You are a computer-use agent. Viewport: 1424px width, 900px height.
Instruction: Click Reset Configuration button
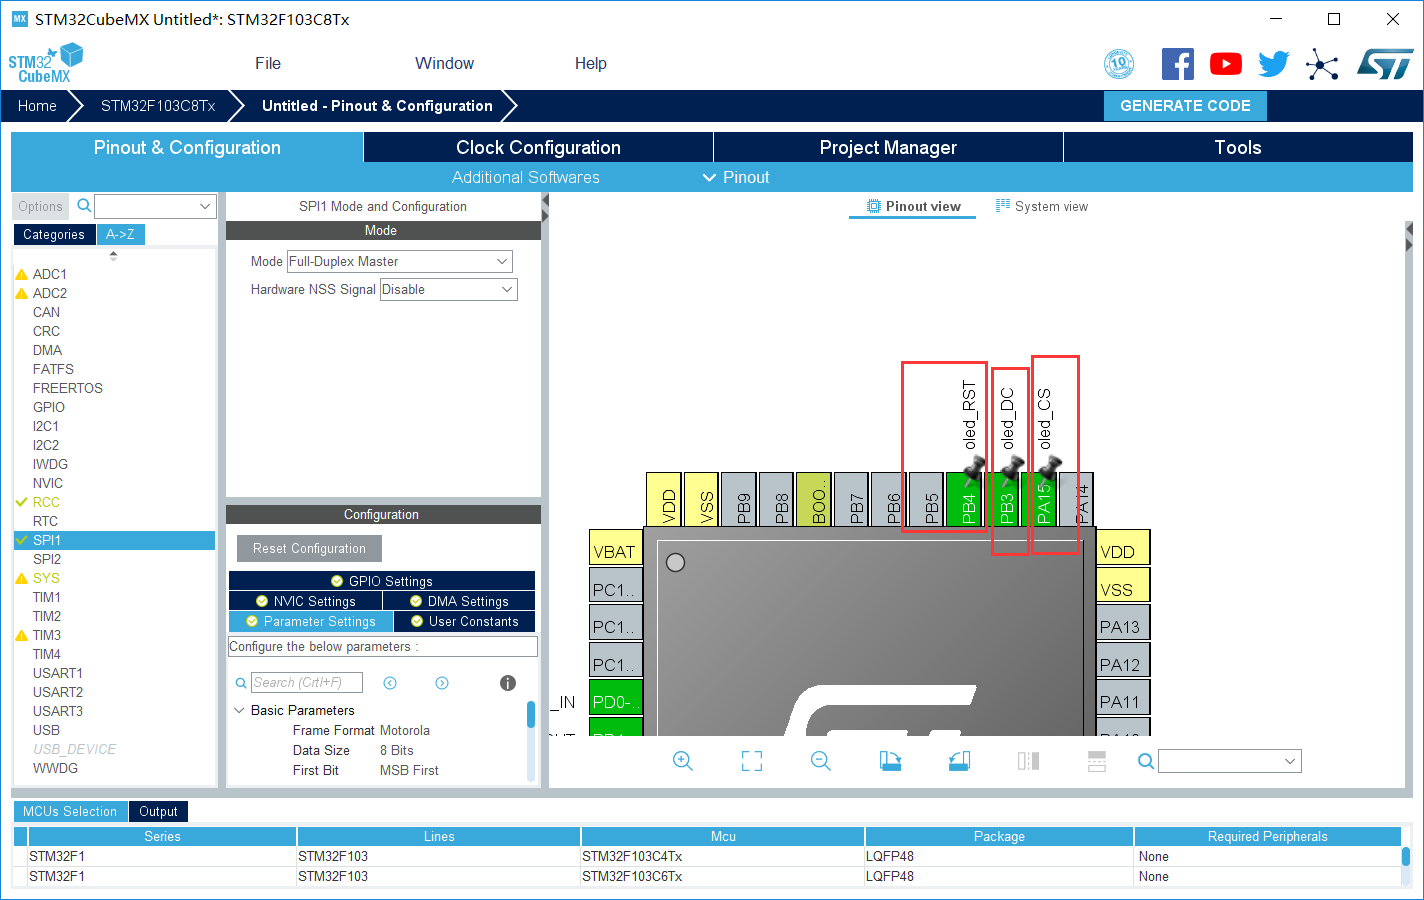(x=309, y=548)
